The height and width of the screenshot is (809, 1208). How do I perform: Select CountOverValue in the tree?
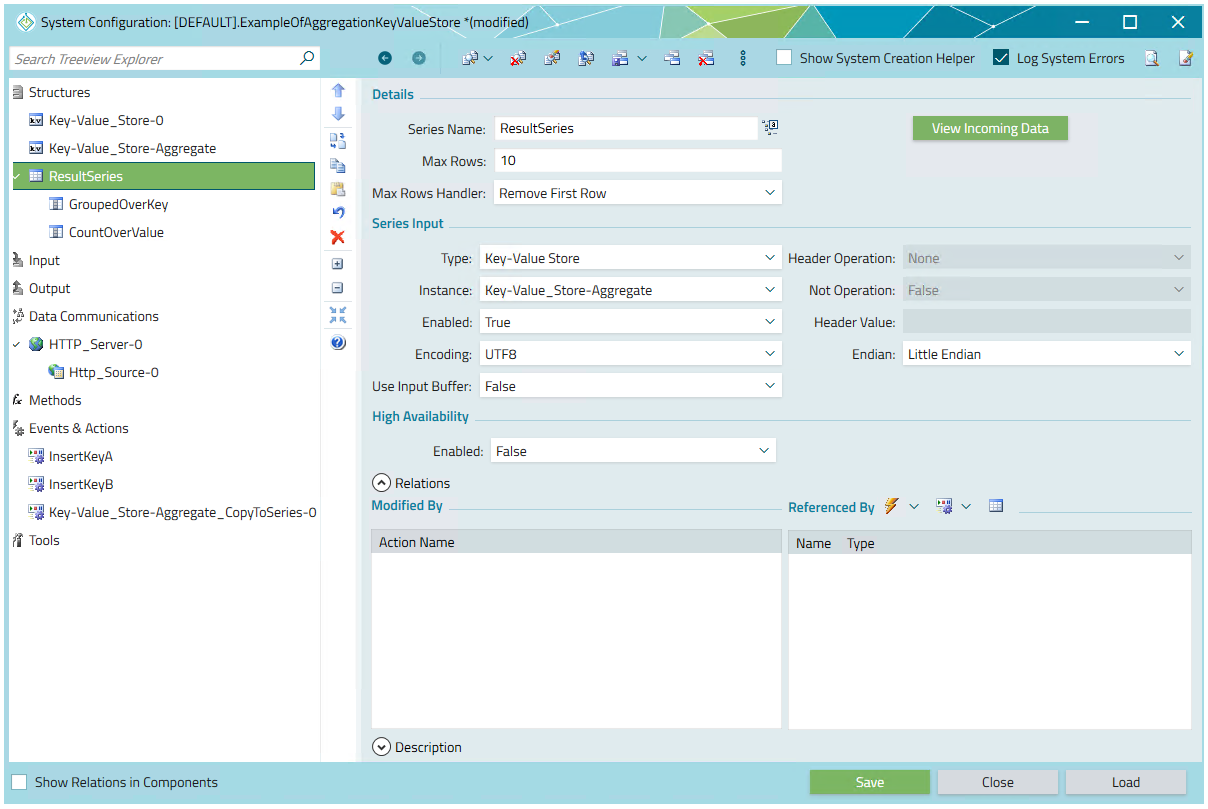click(116, 232)
